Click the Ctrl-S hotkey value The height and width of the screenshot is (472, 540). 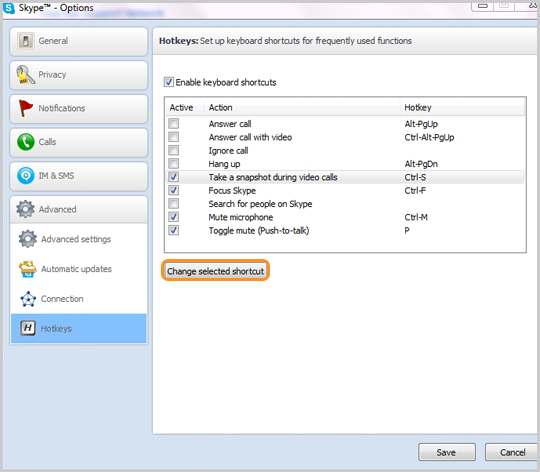pyautogui.click(x=415, y=177)
